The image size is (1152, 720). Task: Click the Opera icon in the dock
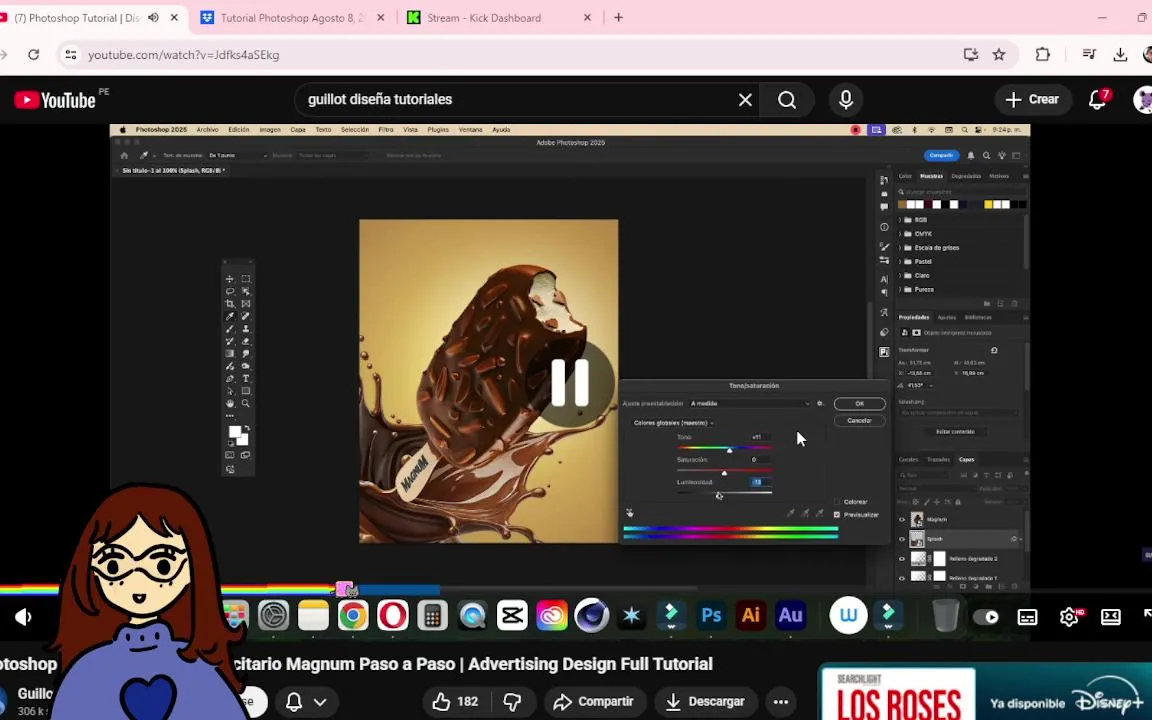pyautogui.click(x=393, y=616)
